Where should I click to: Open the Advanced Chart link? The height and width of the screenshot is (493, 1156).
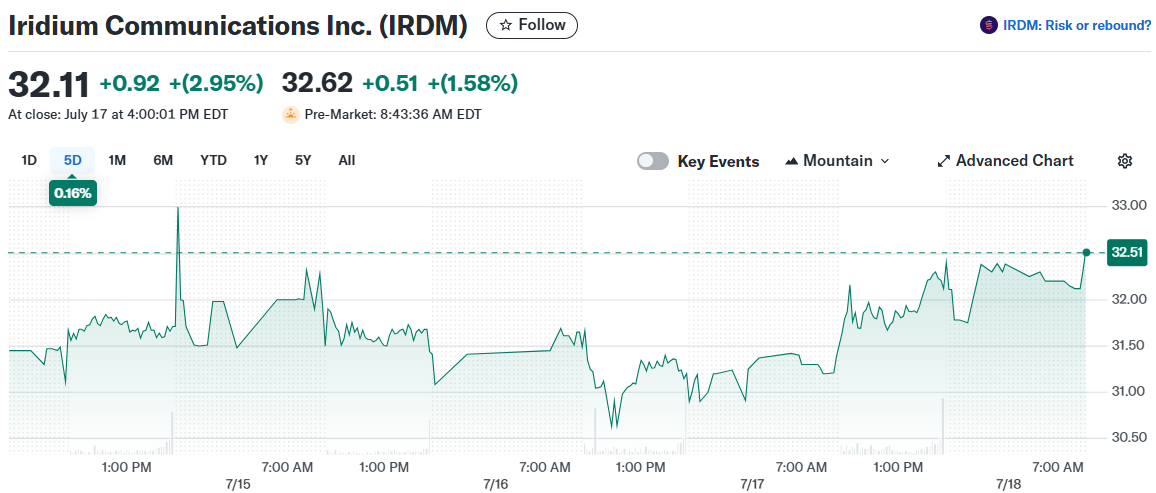[1005, 161]
